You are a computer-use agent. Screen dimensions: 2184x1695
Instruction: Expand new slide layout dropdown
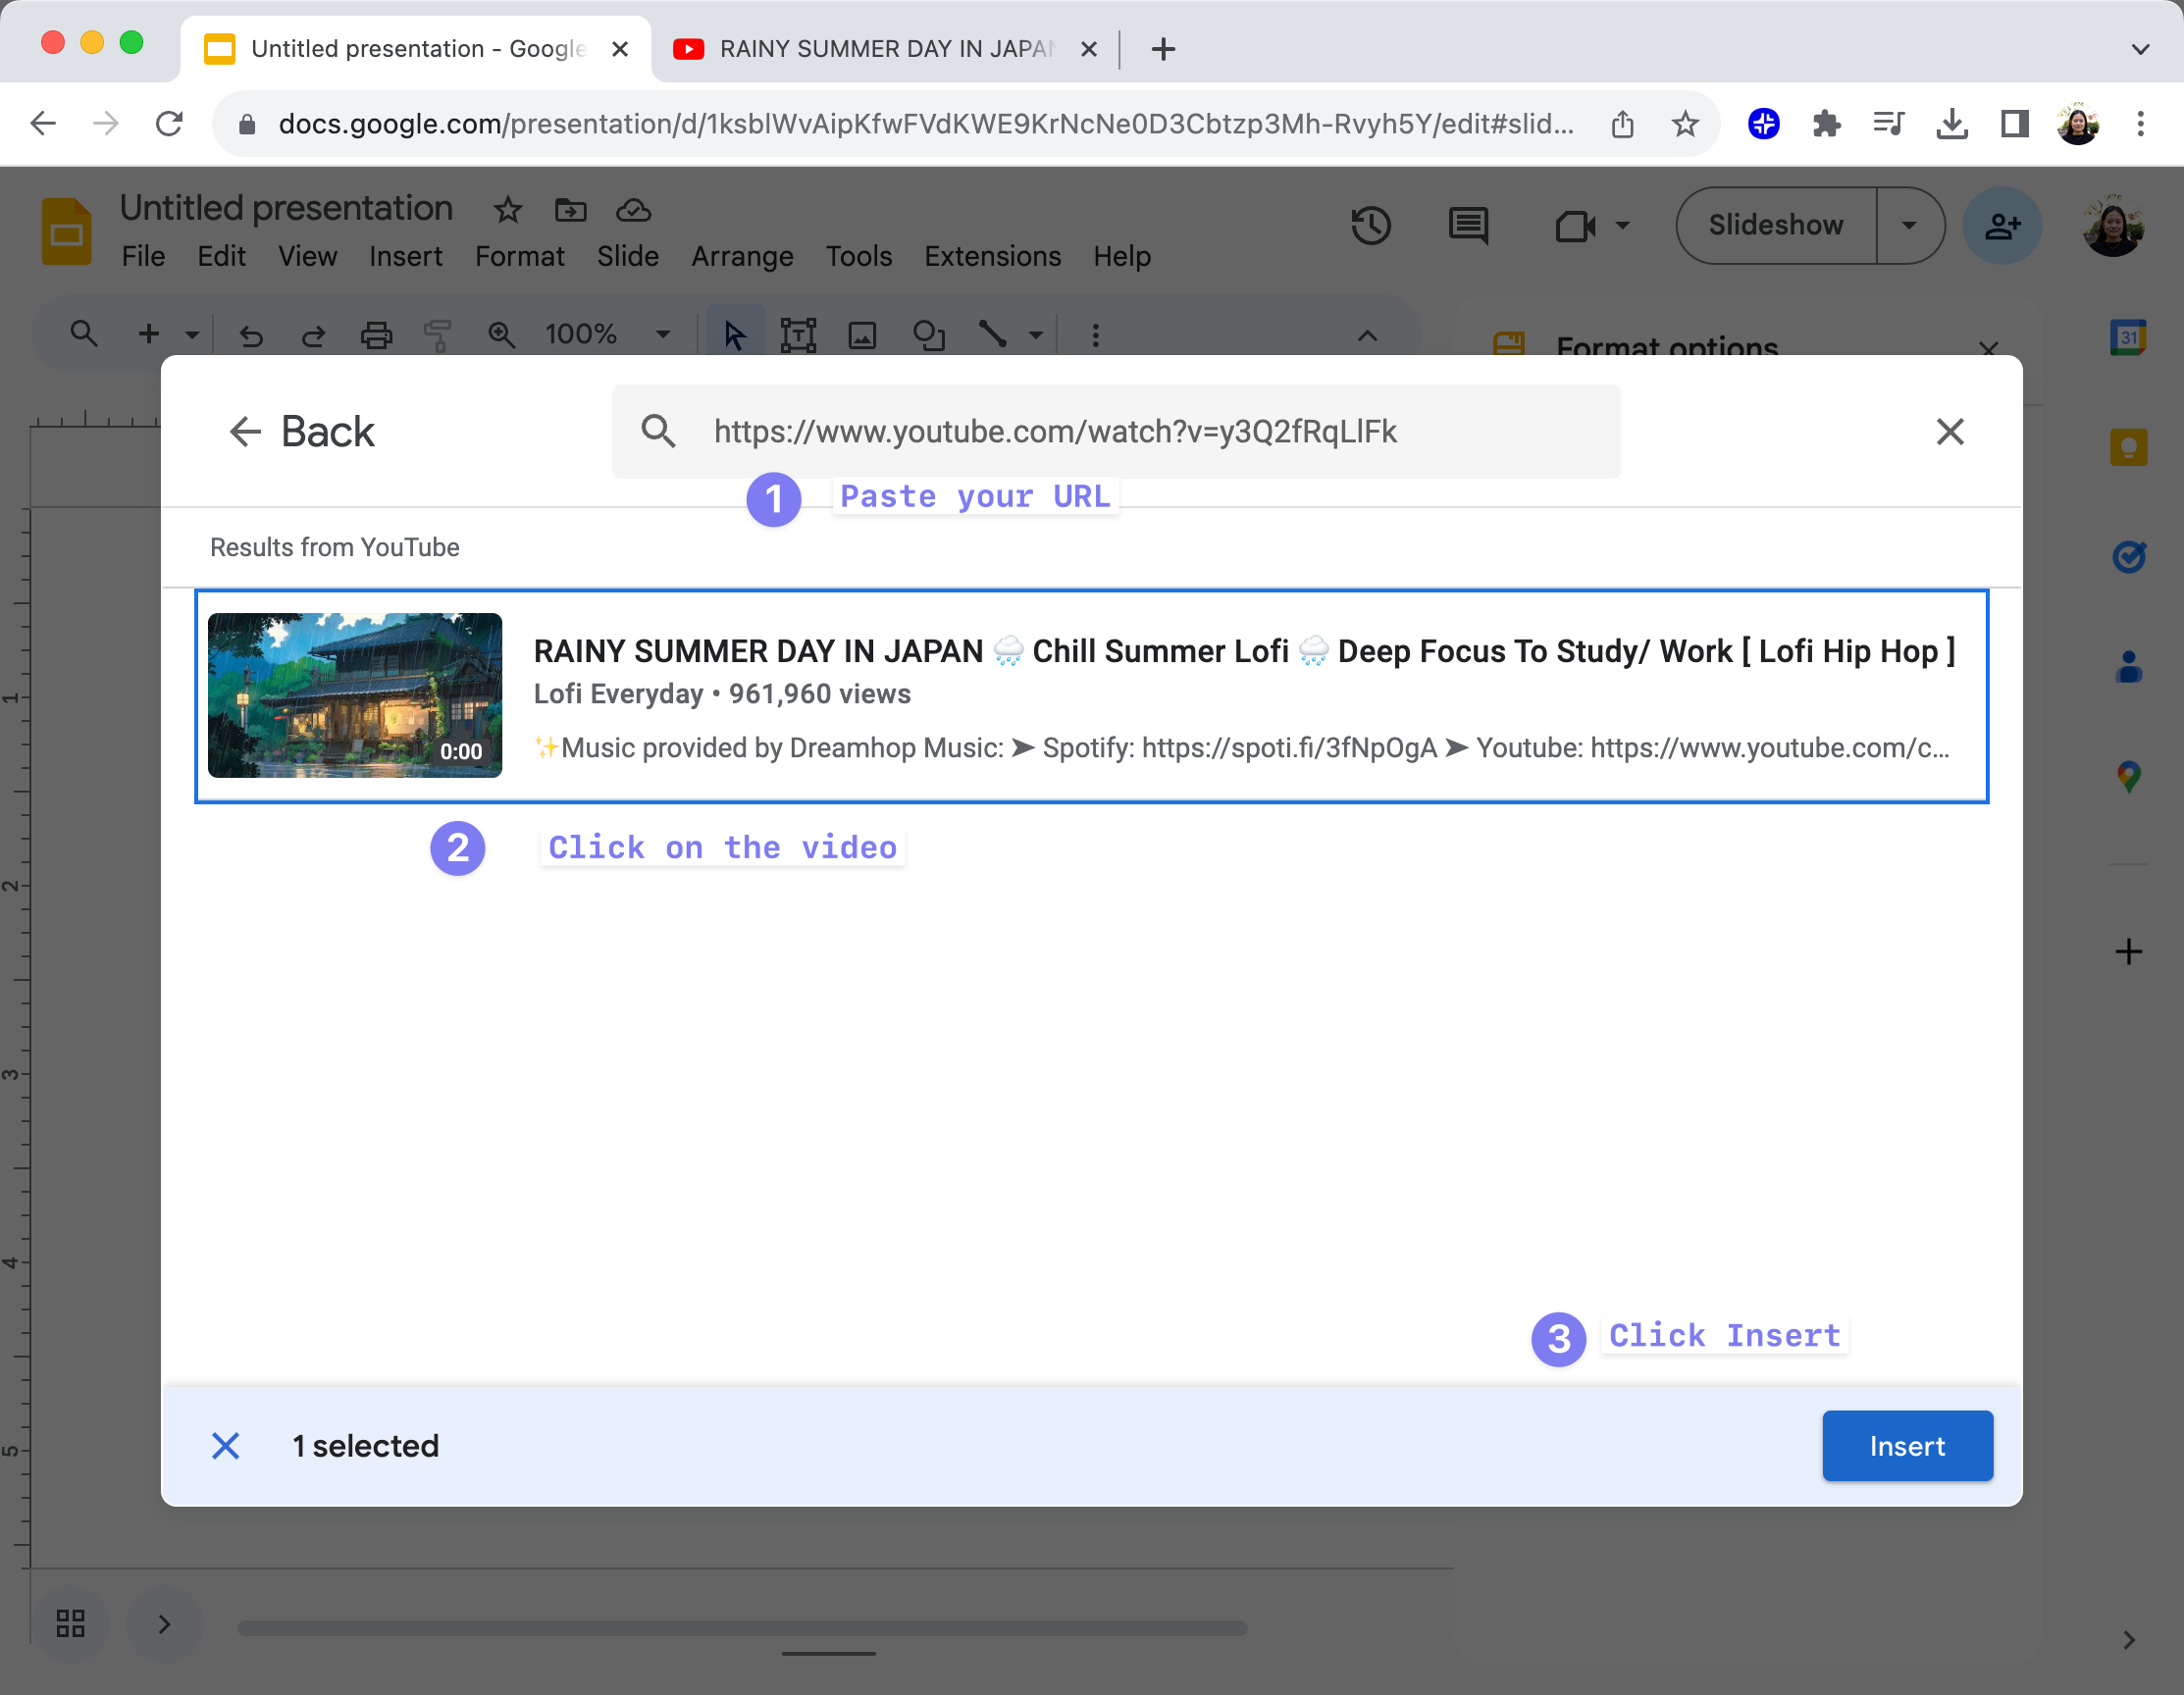[192, 335]
